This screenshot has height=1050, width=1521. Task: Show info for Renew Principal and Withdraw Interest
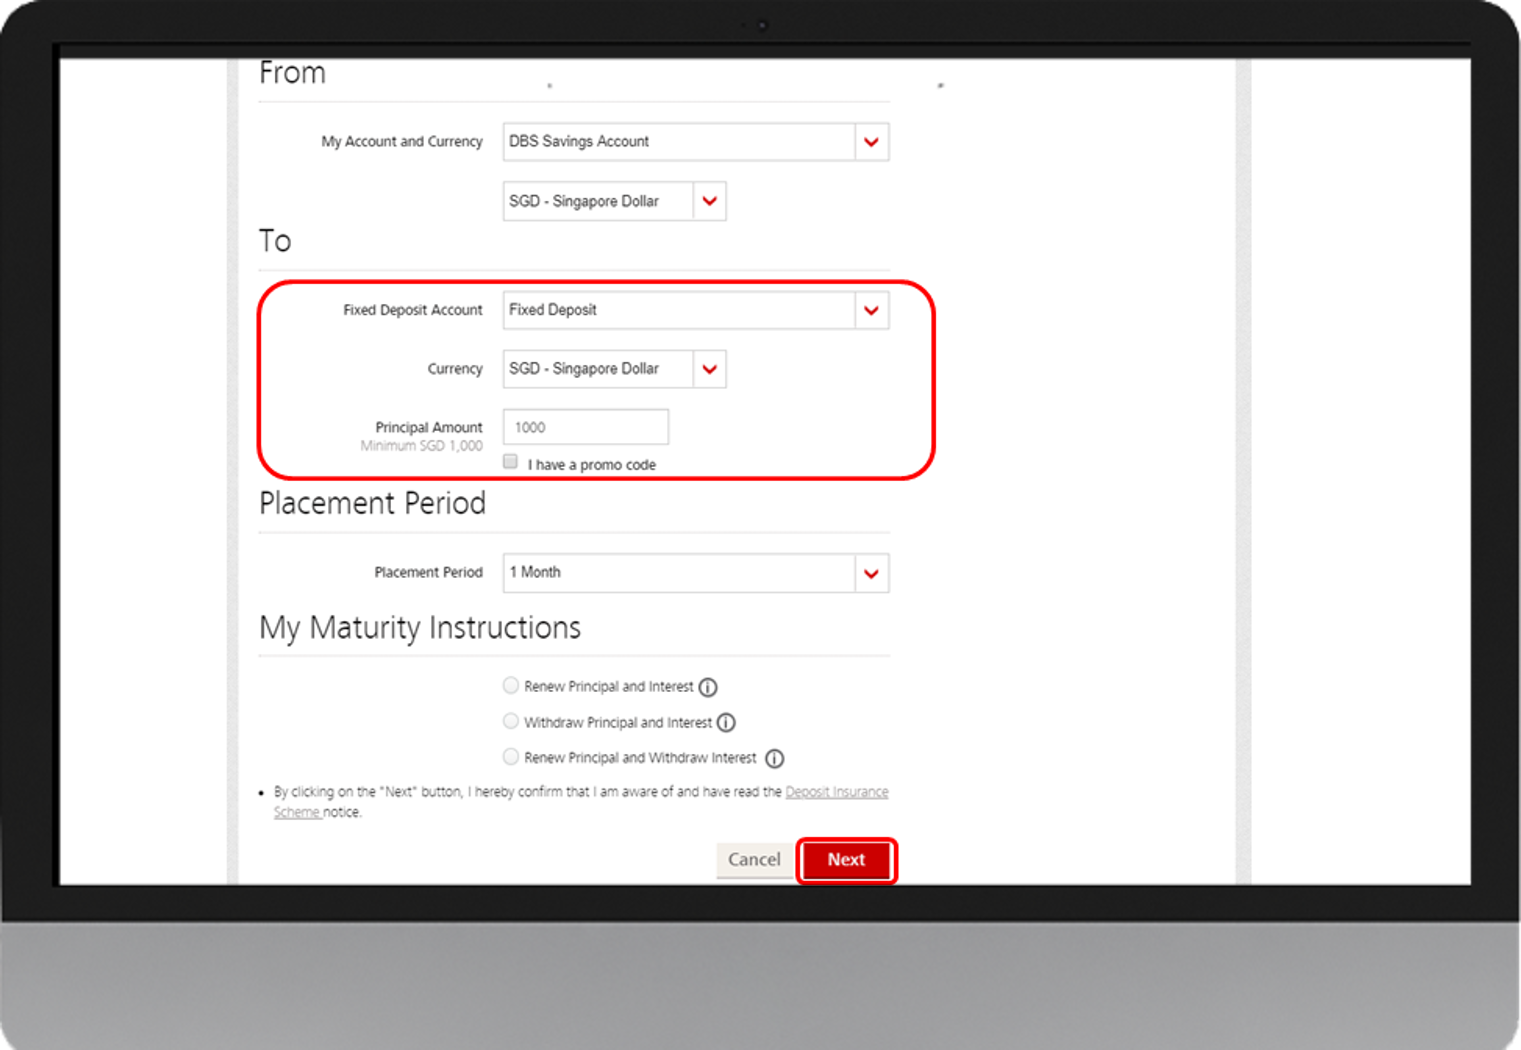pyautogui.click(x=774, y=758)
